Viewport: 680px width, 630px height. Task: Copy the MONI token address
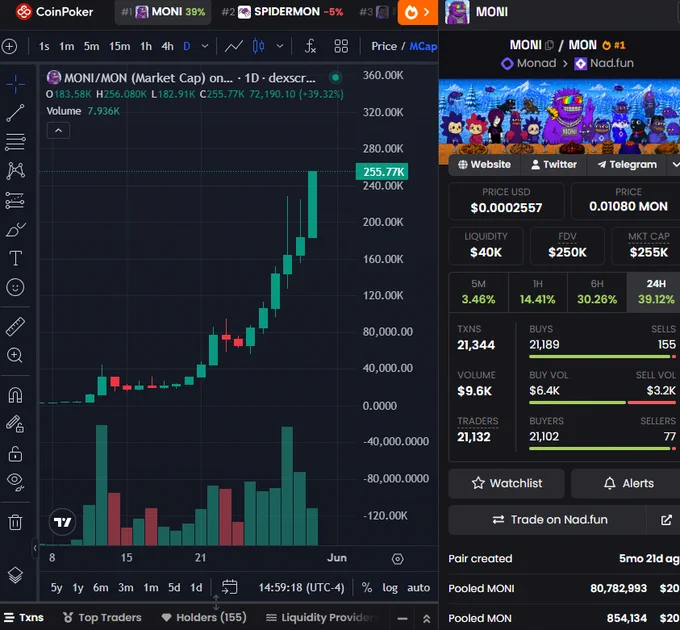click(549, 45)
